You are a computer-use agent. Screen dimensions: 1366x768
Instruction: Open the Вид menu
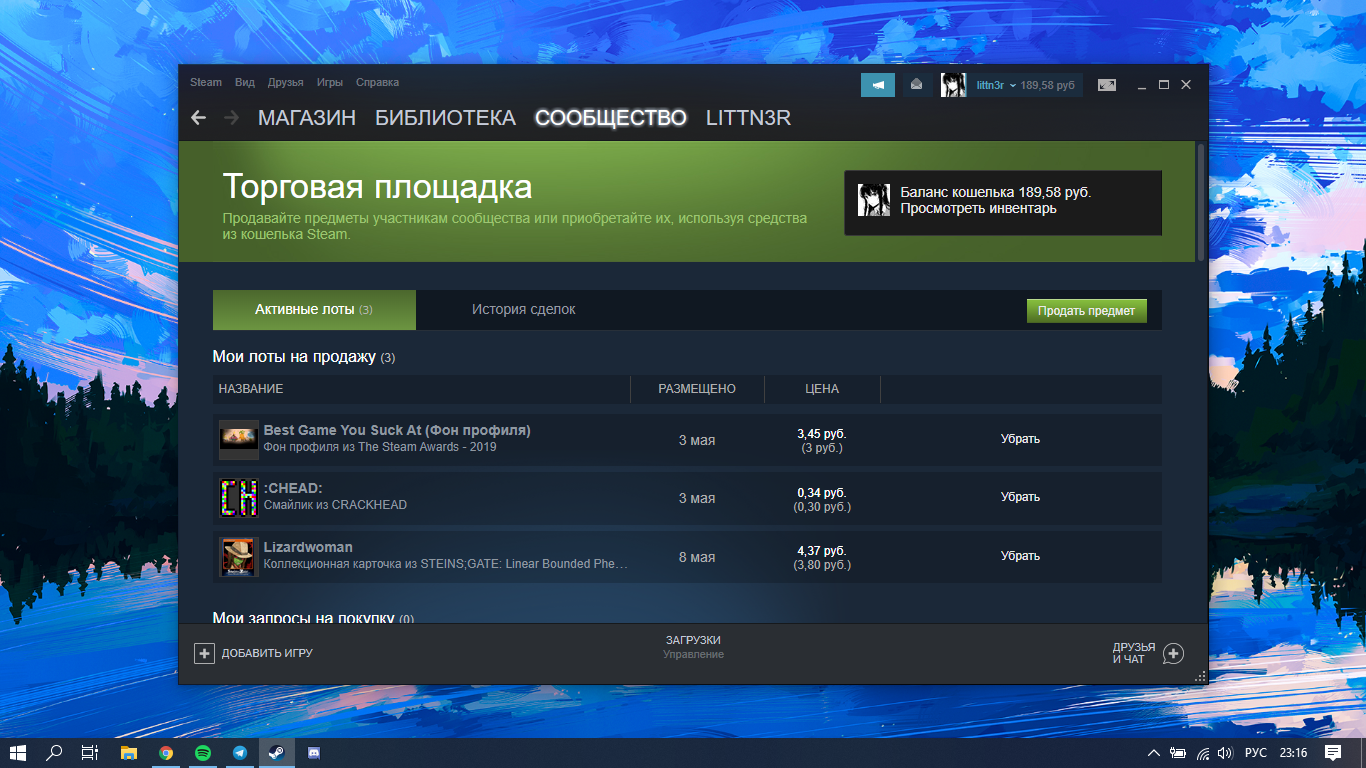click(245, 82)
